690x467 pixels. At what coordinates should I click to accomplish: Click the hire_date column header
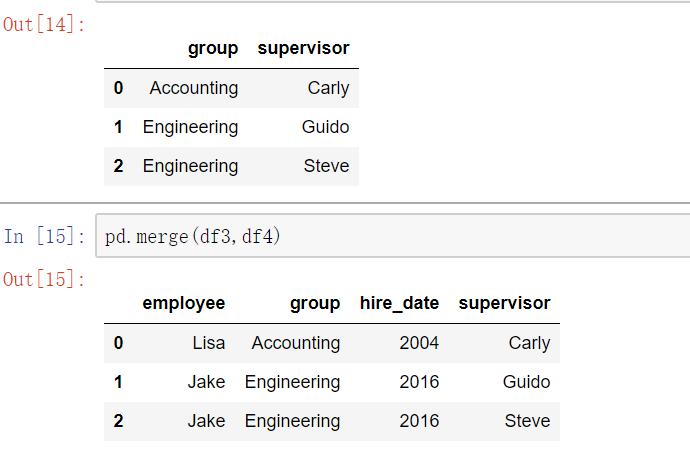(x=399, y=303)
